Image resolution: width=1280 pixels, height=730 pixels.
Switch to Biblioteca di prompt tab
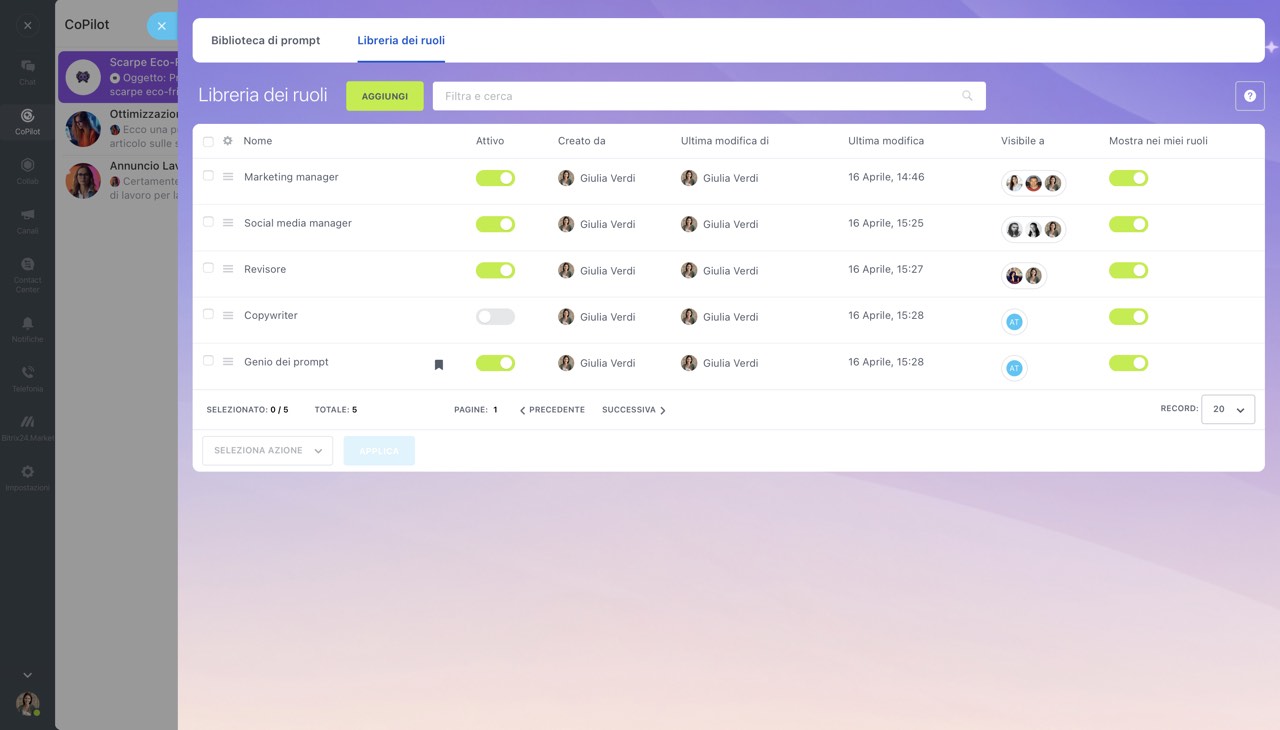pos(265,41)
